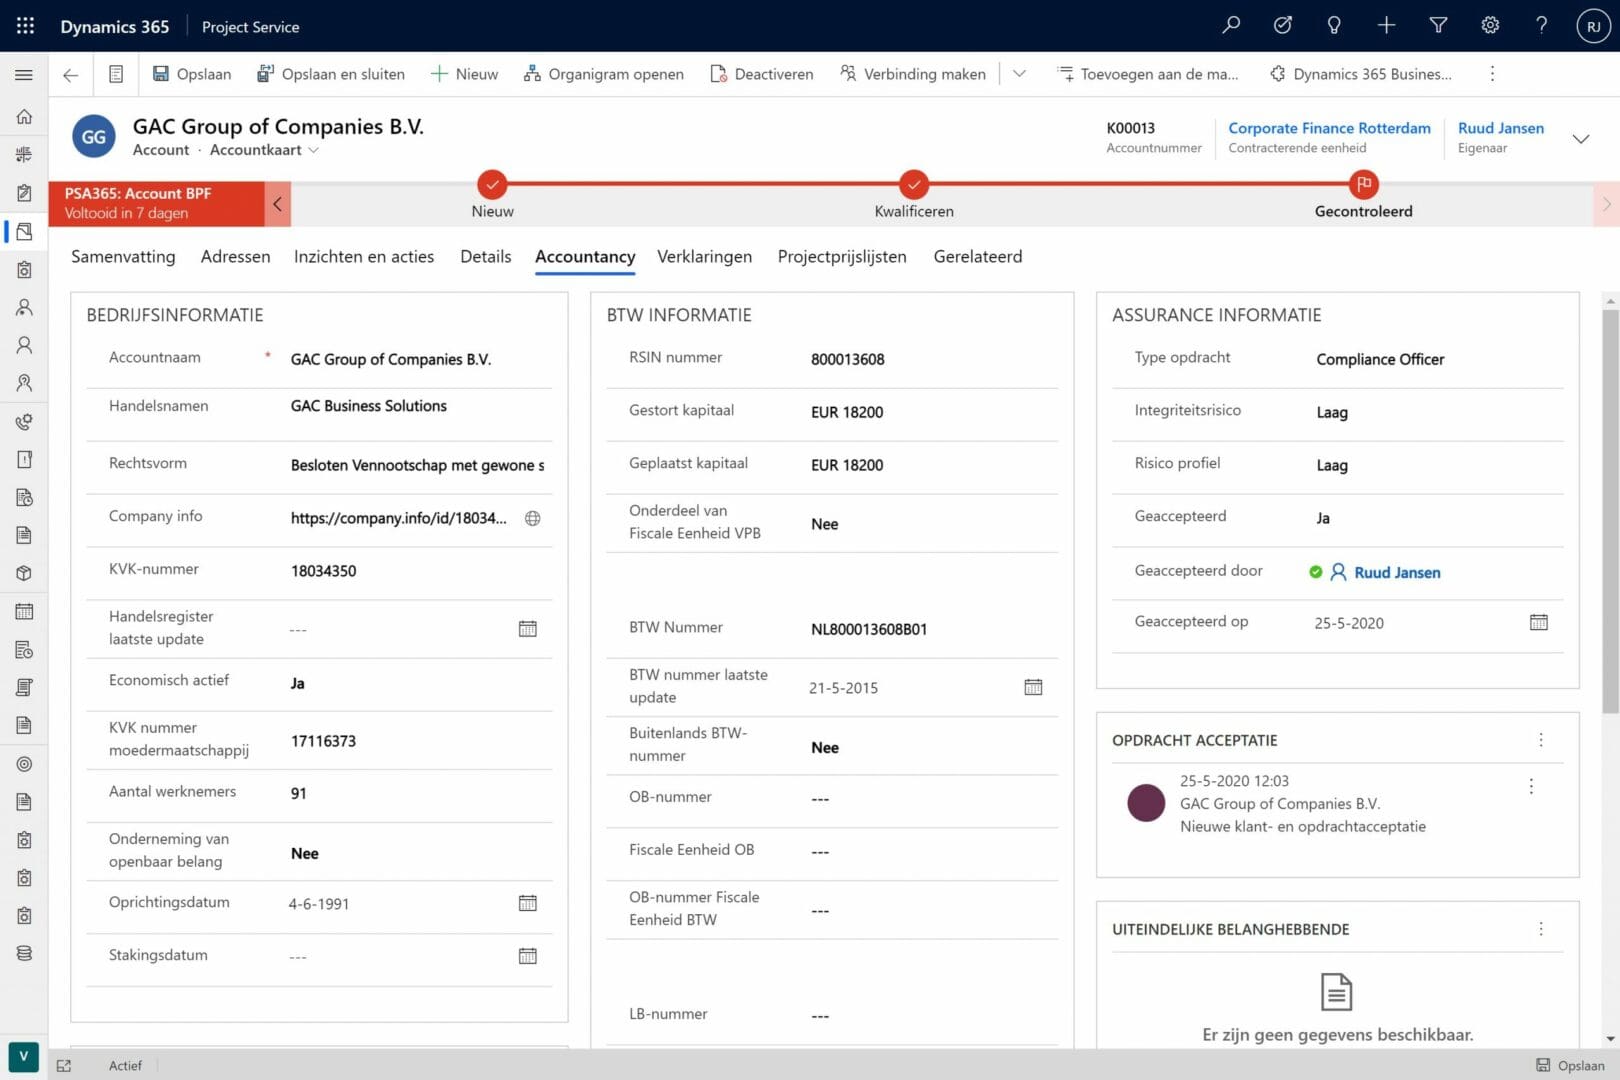Open calendar picker for Oprichtingsdatum
Image resolution: width=1620 pixels, height=1080 pixels.
pos(528,903)
